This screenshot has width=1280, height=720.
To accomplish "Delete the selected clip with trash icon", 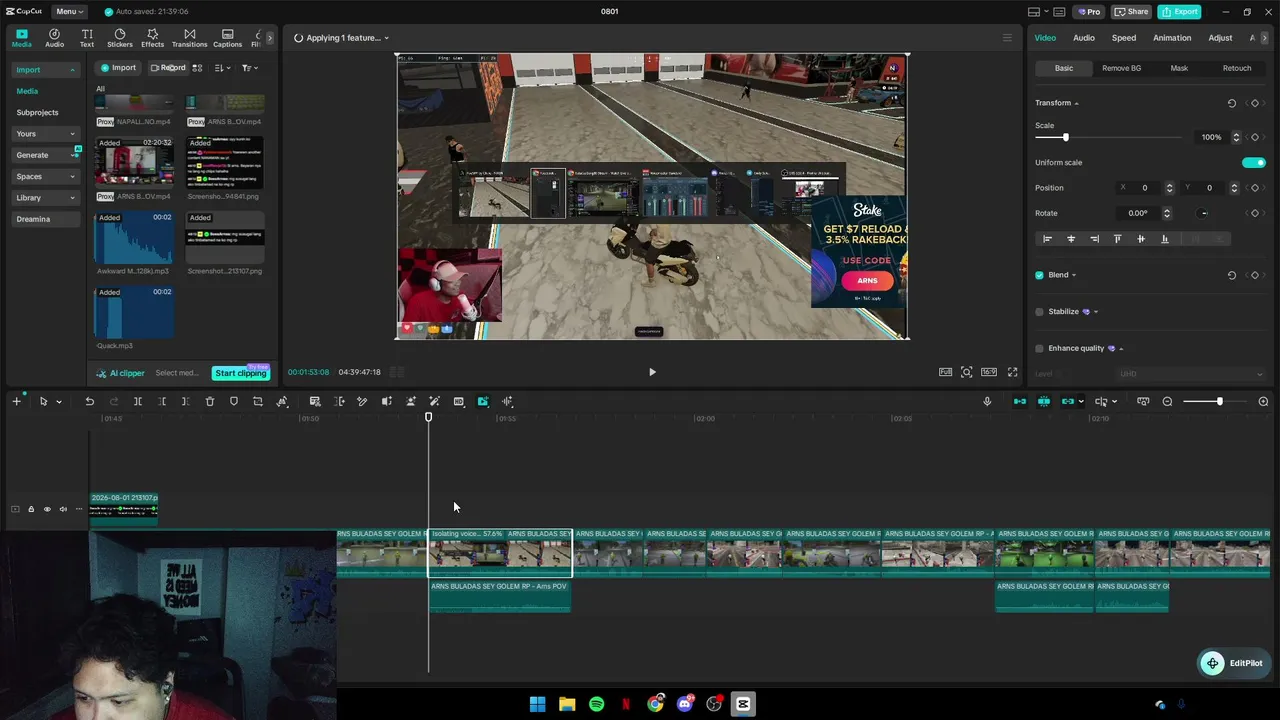I will [210, 401].
